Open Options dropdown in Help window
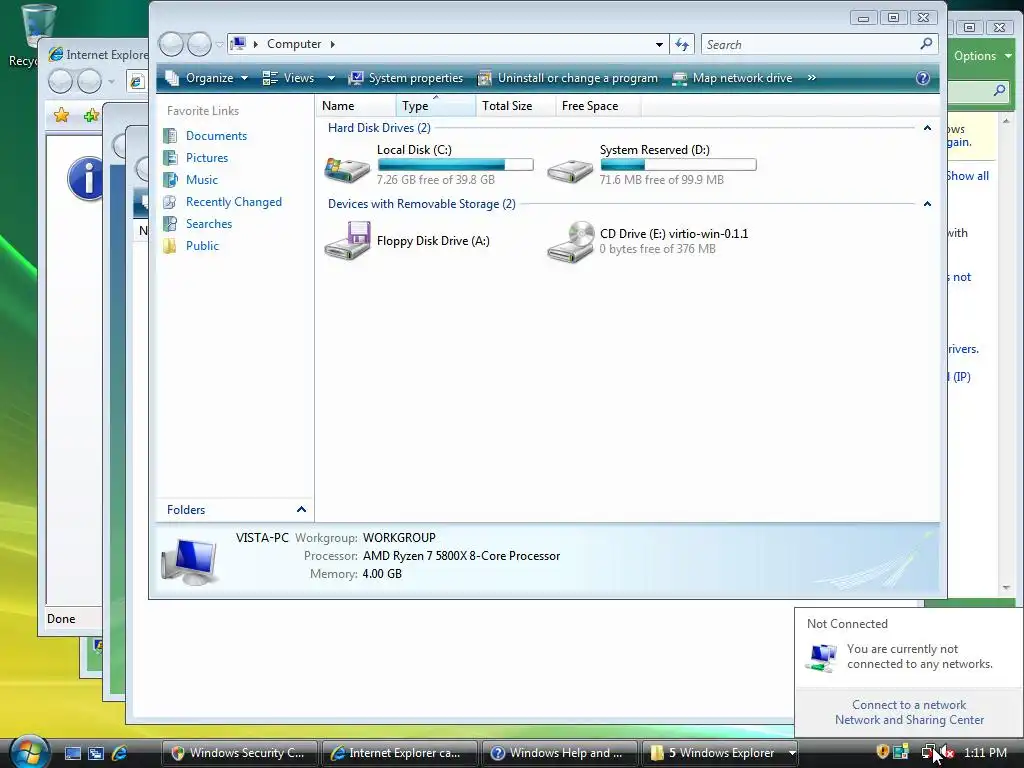Viewport: 1024px width, 768px height. point(982,56)
